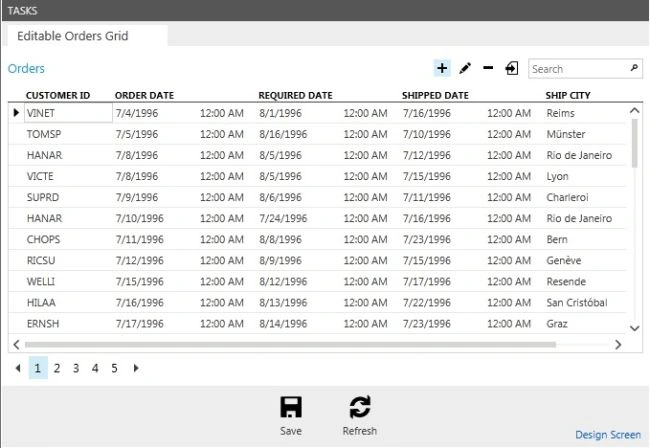The height and width of the screenshot is (448, 650).
Task: Sort by the SHIP CITY column header
Action: click(x=568, y=95)
